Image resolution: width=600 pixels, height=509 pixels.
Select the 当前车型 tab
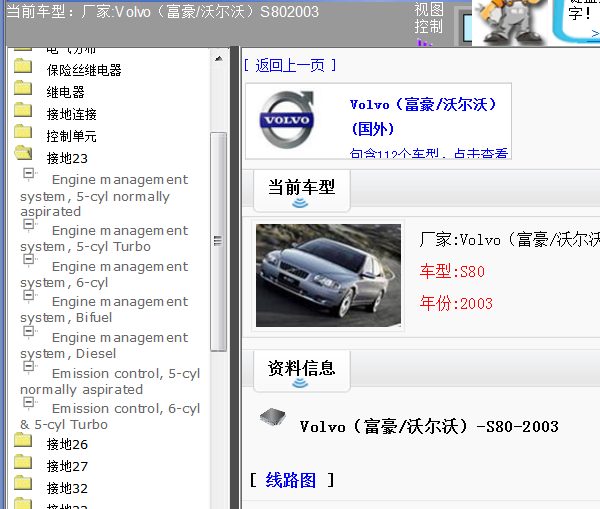tap(302, 191)
